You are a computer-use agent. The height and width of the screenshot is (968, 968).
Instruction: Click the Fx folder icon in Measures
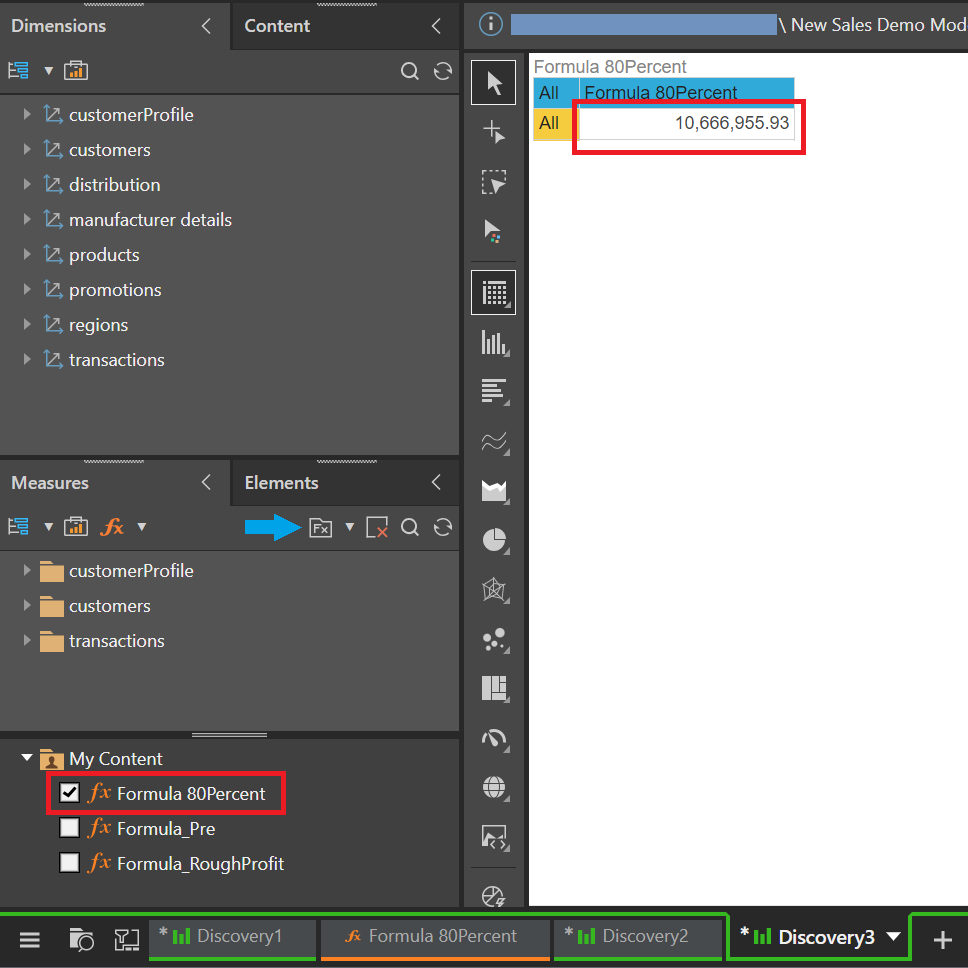pyautogui.click(x=320, y=528)
